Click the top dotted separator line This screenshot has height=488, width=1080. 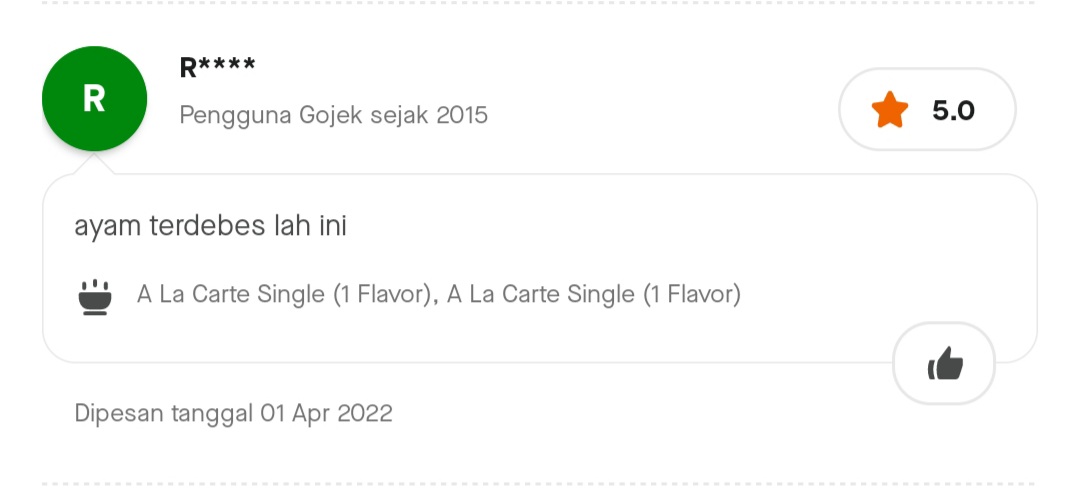(x=540, y=3)
